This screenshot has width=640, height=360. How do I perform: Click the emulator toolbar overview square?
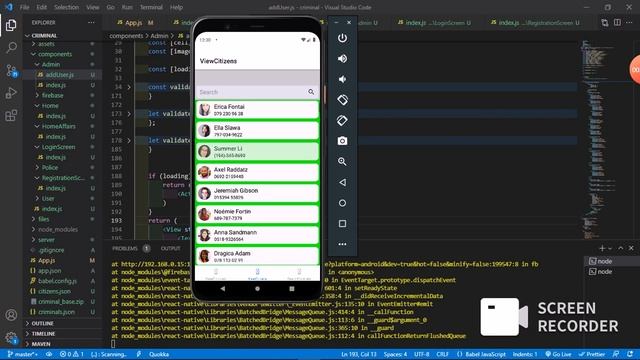tap(342, 224)
